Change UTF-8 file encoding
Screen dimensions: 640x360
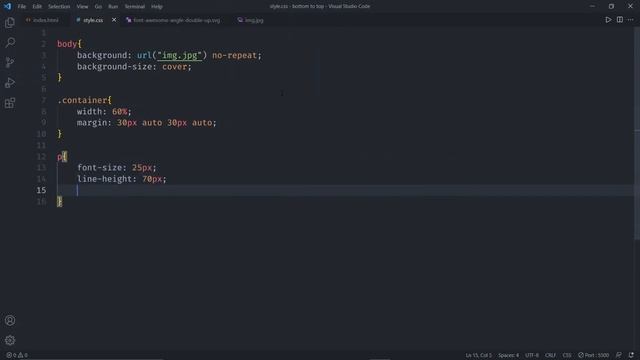coord(532,355)
